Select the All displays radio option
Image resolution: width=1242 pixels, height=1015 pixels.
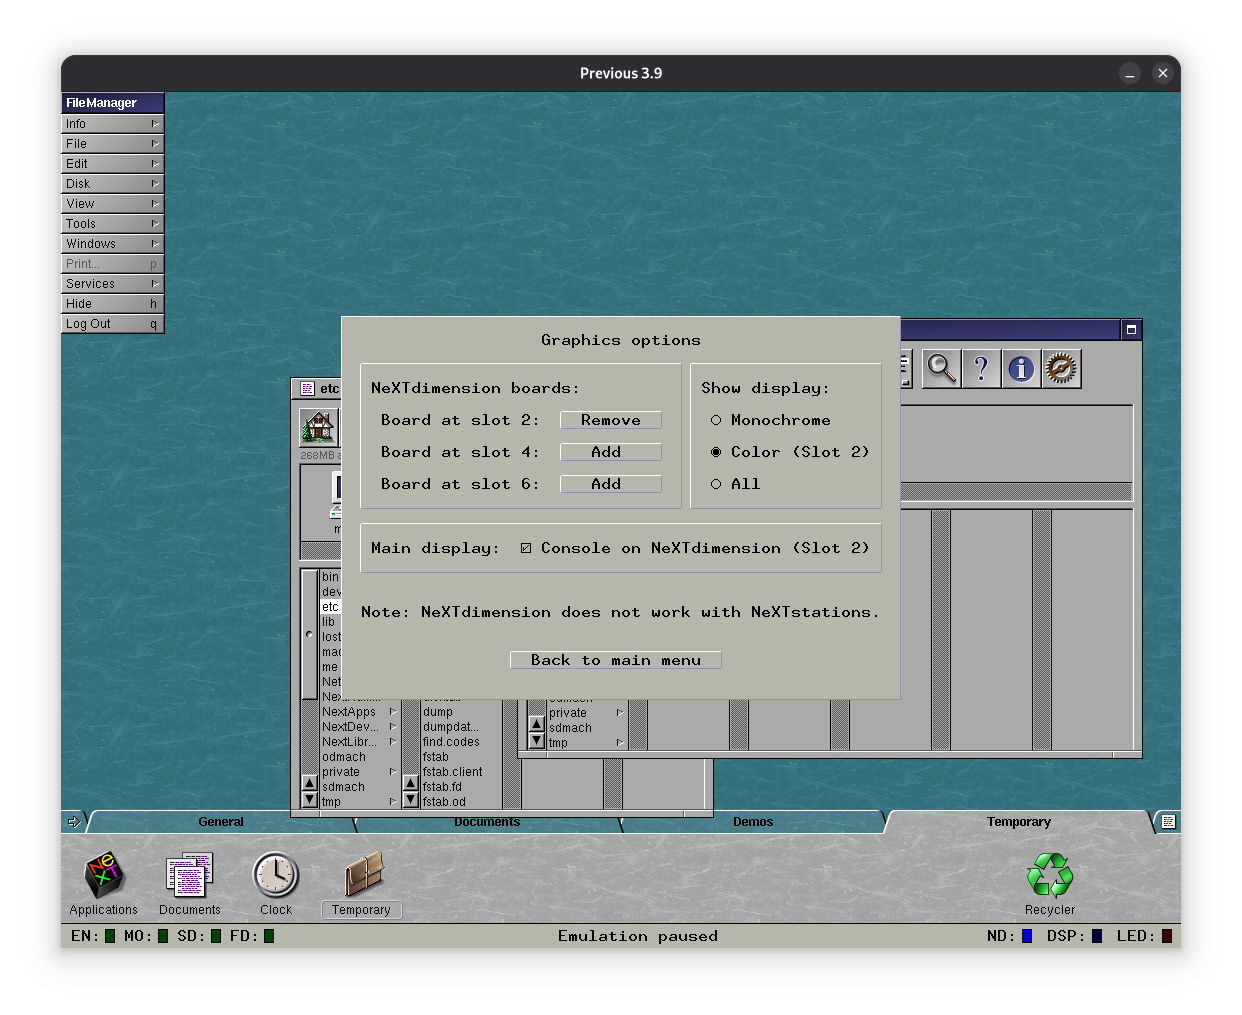click(x=716, y=485)
